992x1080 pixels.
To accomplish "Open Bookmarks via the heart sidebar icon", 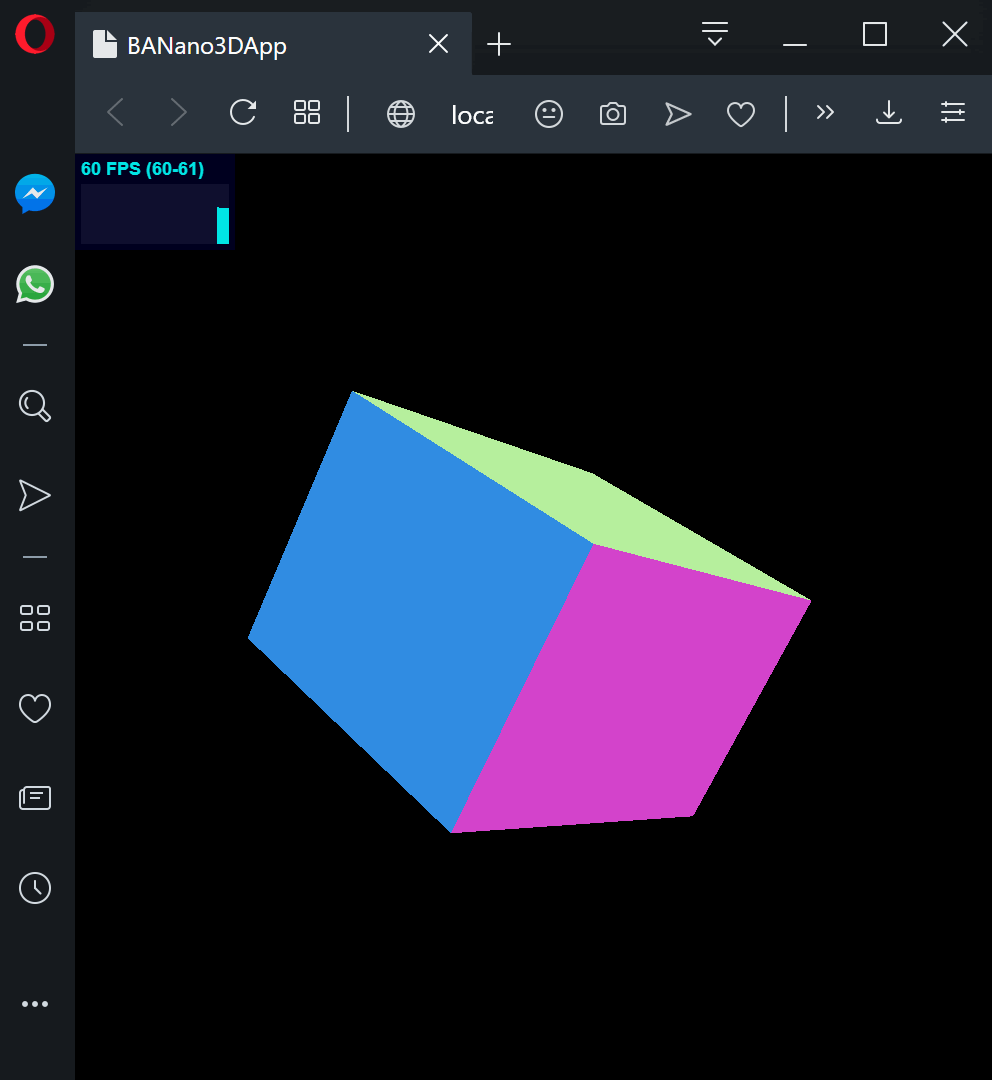I will (x=35, y=707).
